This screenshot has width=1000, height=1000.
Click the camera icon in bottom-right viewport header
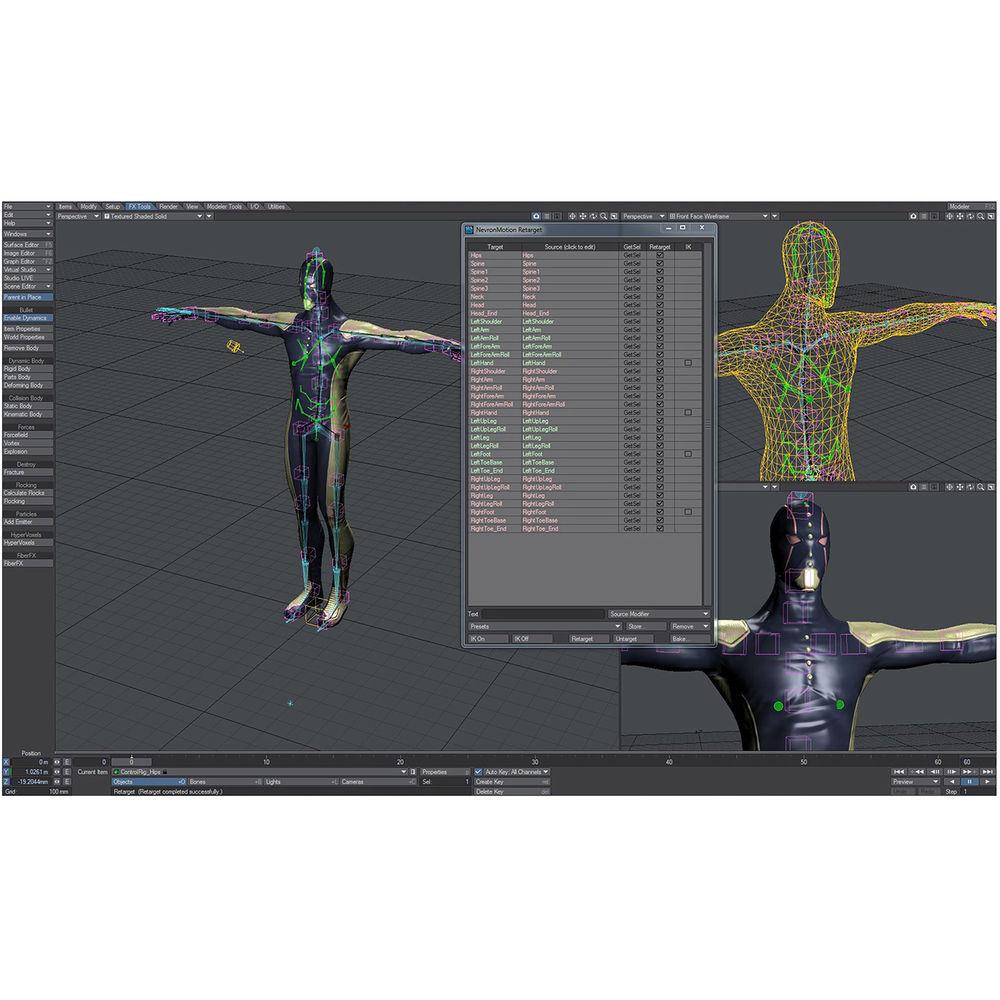tap(914, 487)
